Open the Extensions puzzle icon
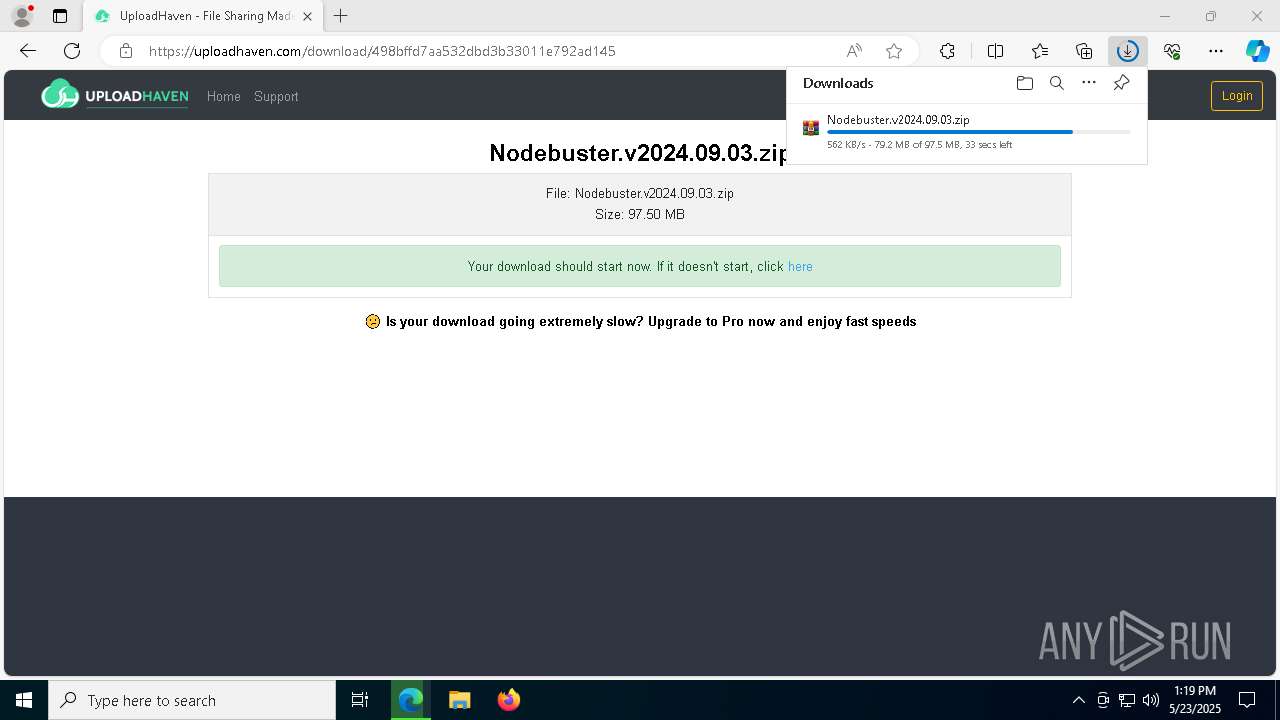This screenshot has width=1280, height=720. coord(947,51)
